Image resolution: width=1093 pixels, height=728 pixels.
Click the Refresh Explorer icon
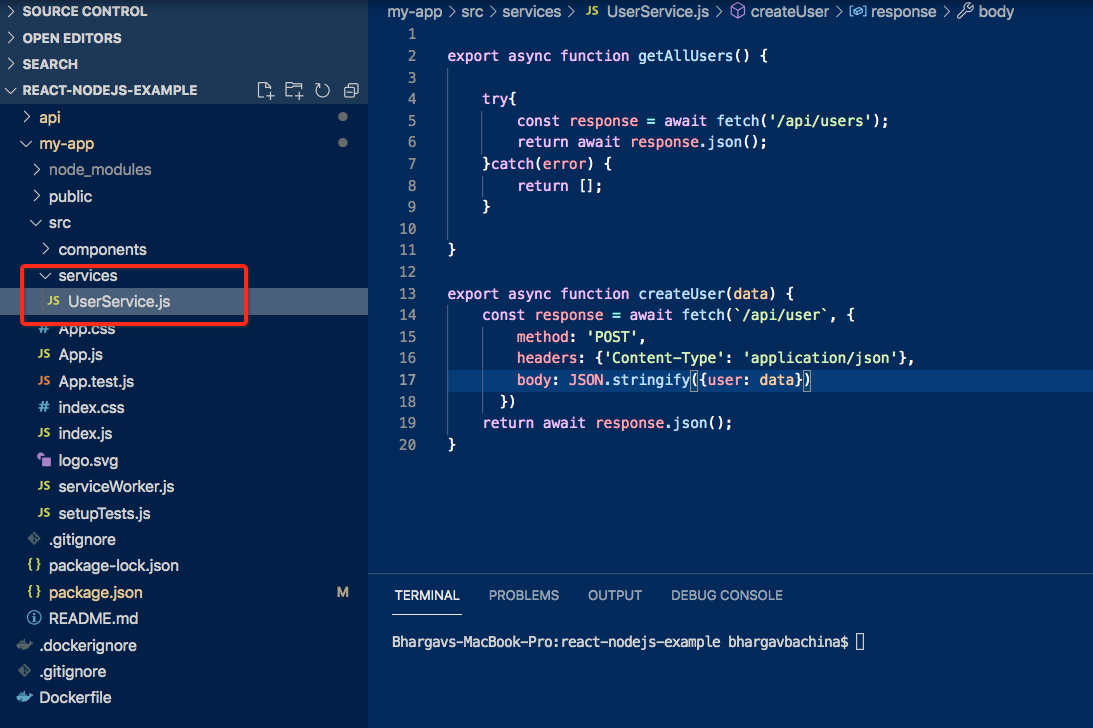tap(322, 90)
